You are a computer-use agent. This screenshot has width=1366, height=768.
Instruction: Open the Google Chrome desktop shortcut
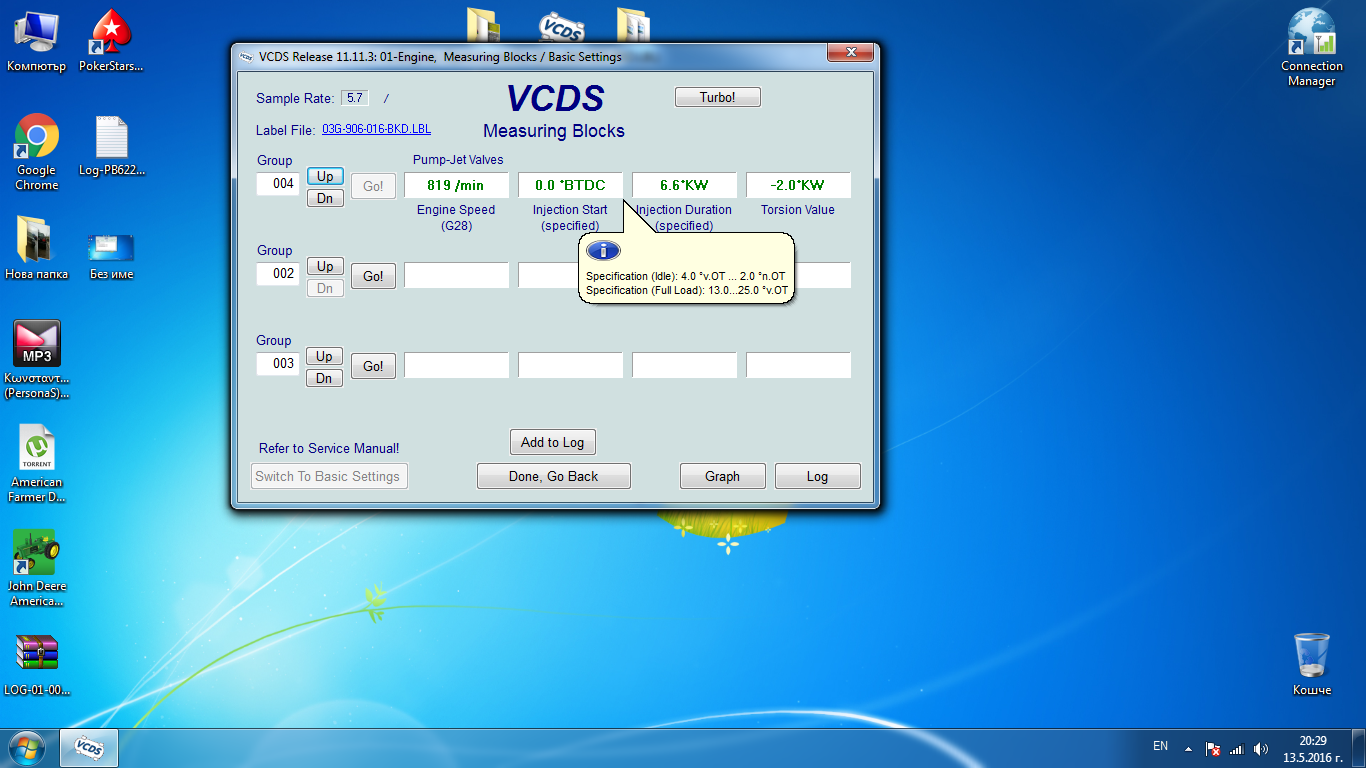[37, 138]
